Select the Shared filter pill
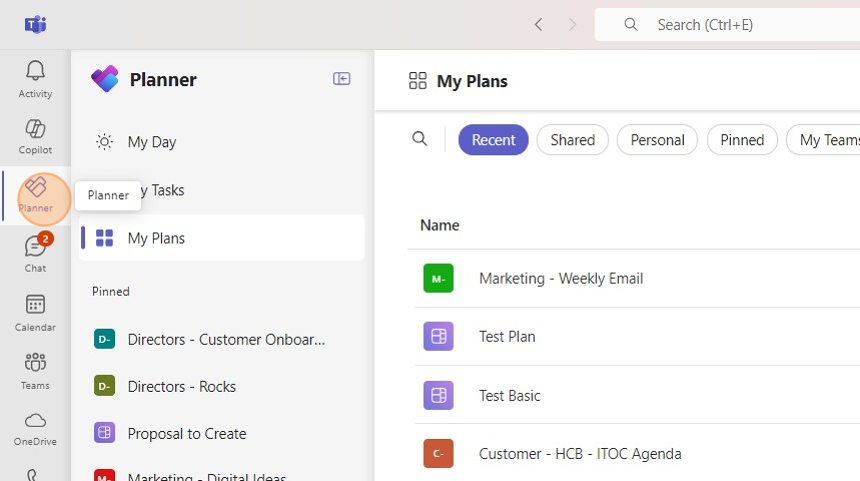This screenshot has height=481, width=860. (572, 140)
